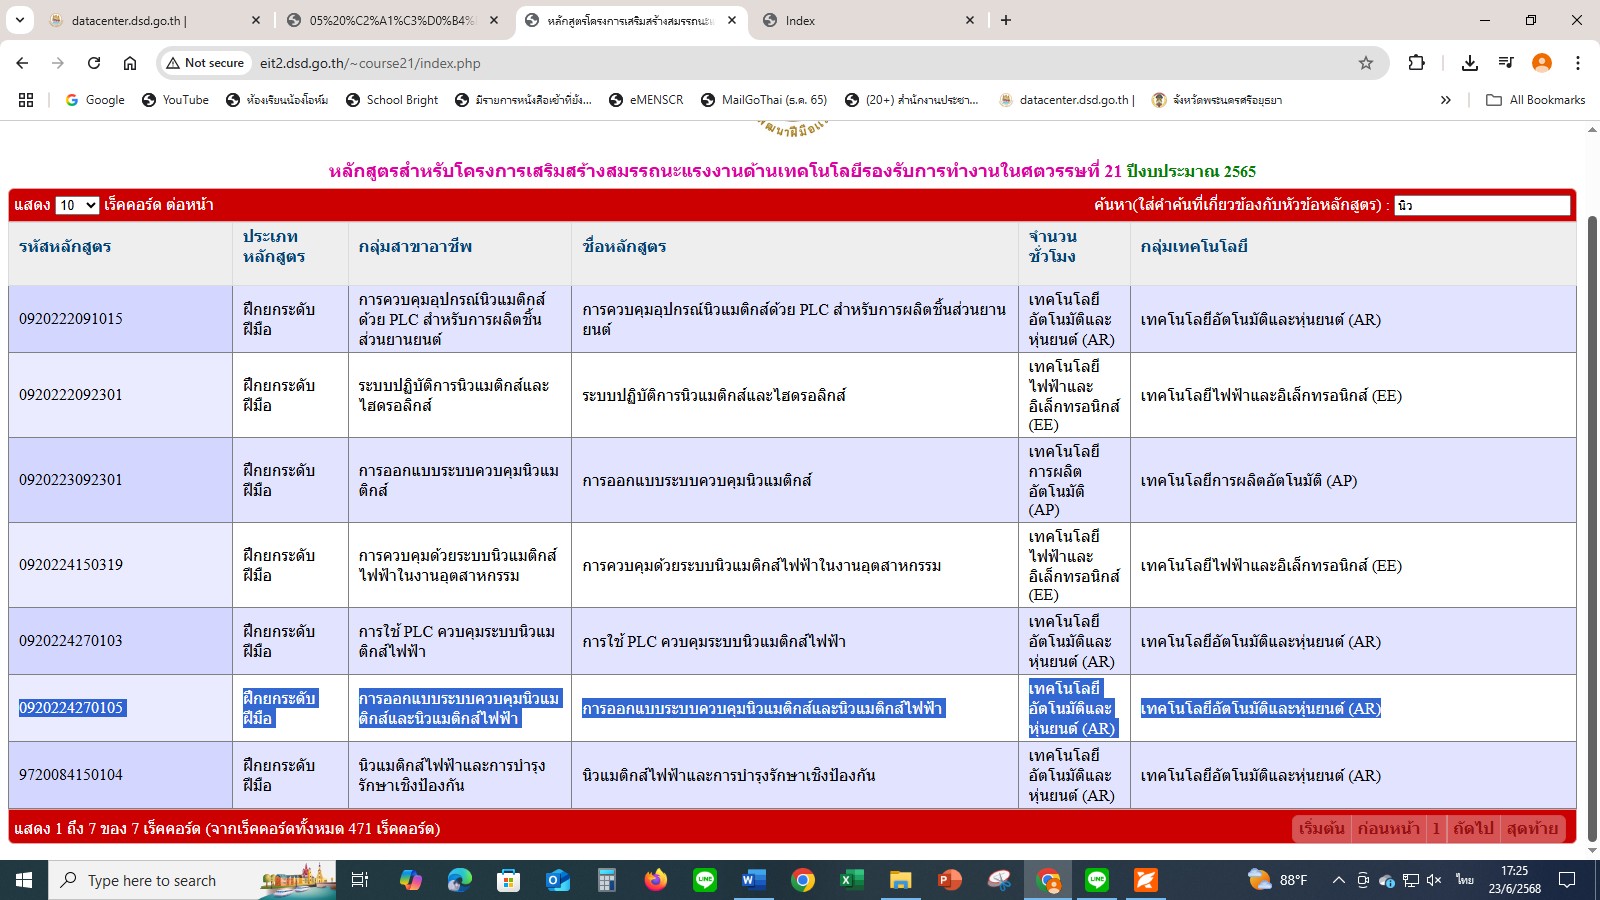Select course code 0920224150319
This screenshot has width=1600, height=900.
[x=71, y=565]
